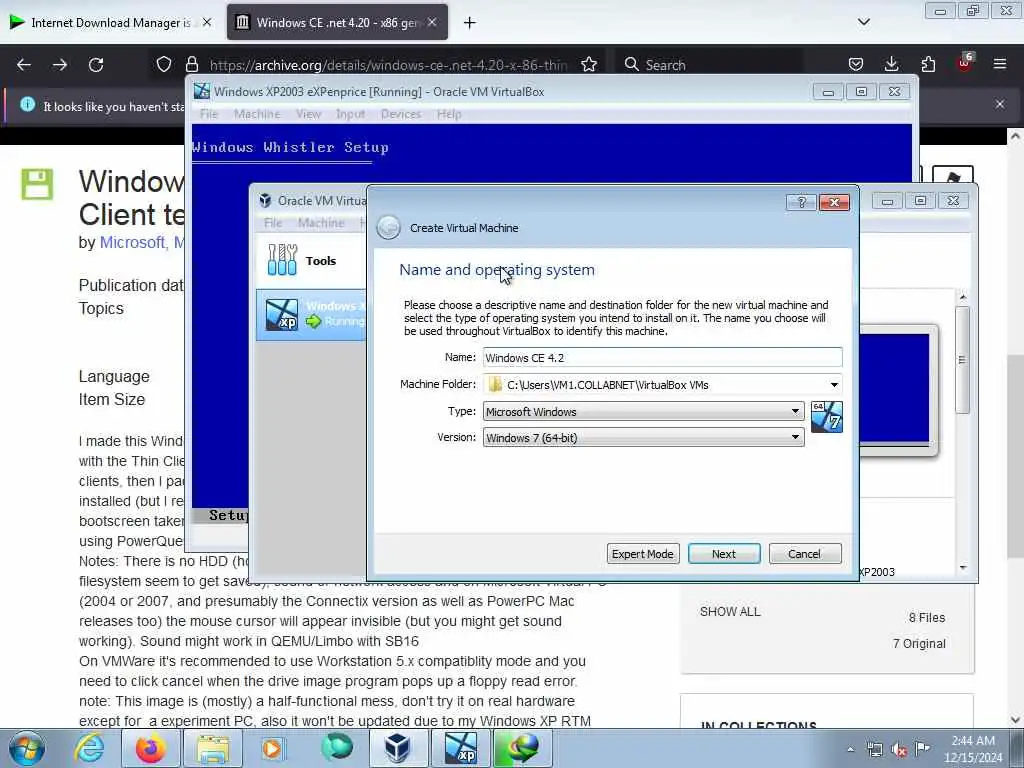Click the muted volume tray icon

(x=899, y=750)
